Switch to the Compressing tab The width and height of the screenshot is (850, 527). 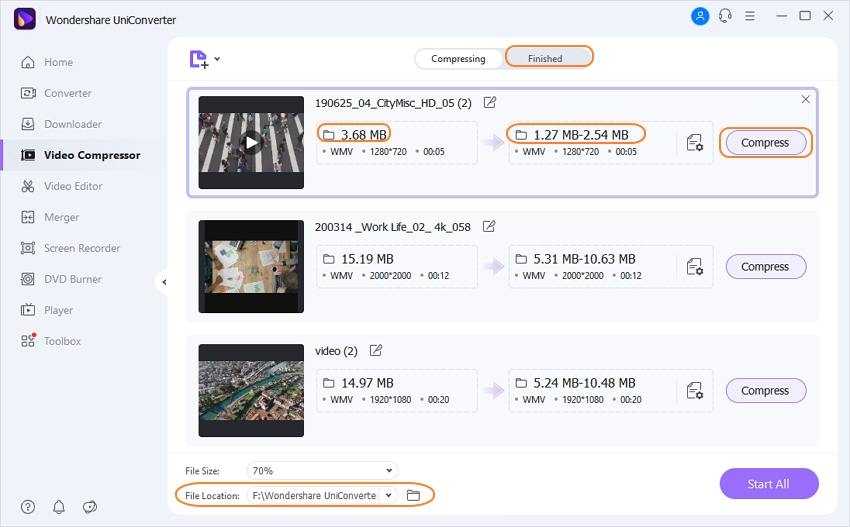point(458,59)
